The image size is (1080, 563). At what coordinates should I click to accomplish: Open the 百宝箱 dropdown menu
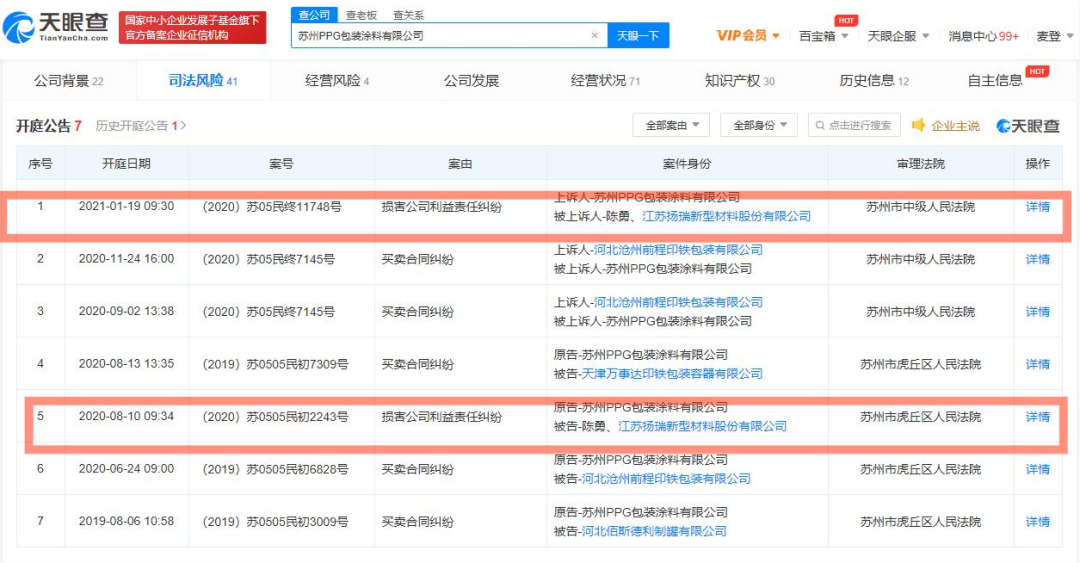click(823, 36)
